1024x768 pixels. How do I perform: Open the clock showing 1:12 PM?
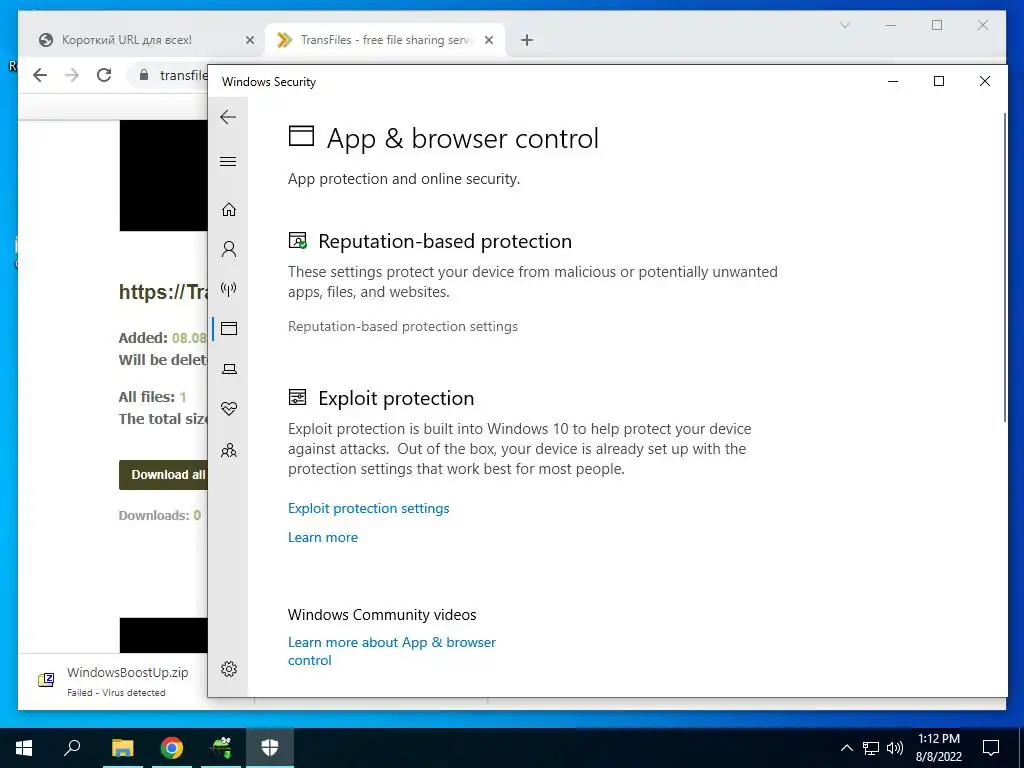[x=938, y=748]
